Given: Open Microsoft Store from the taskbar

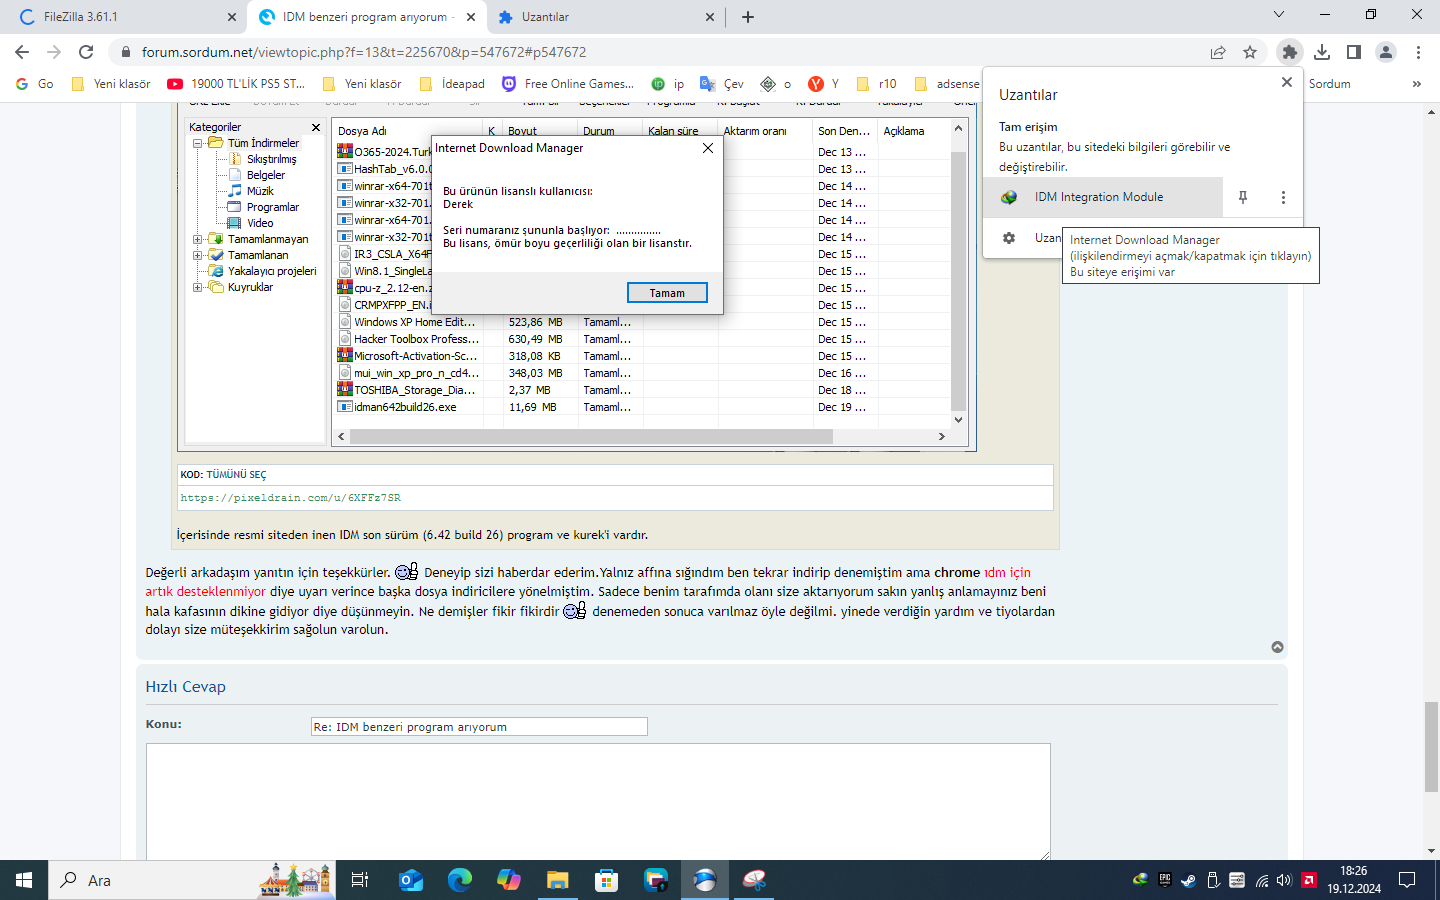Looking at the screenshot, I should [607, 880].
